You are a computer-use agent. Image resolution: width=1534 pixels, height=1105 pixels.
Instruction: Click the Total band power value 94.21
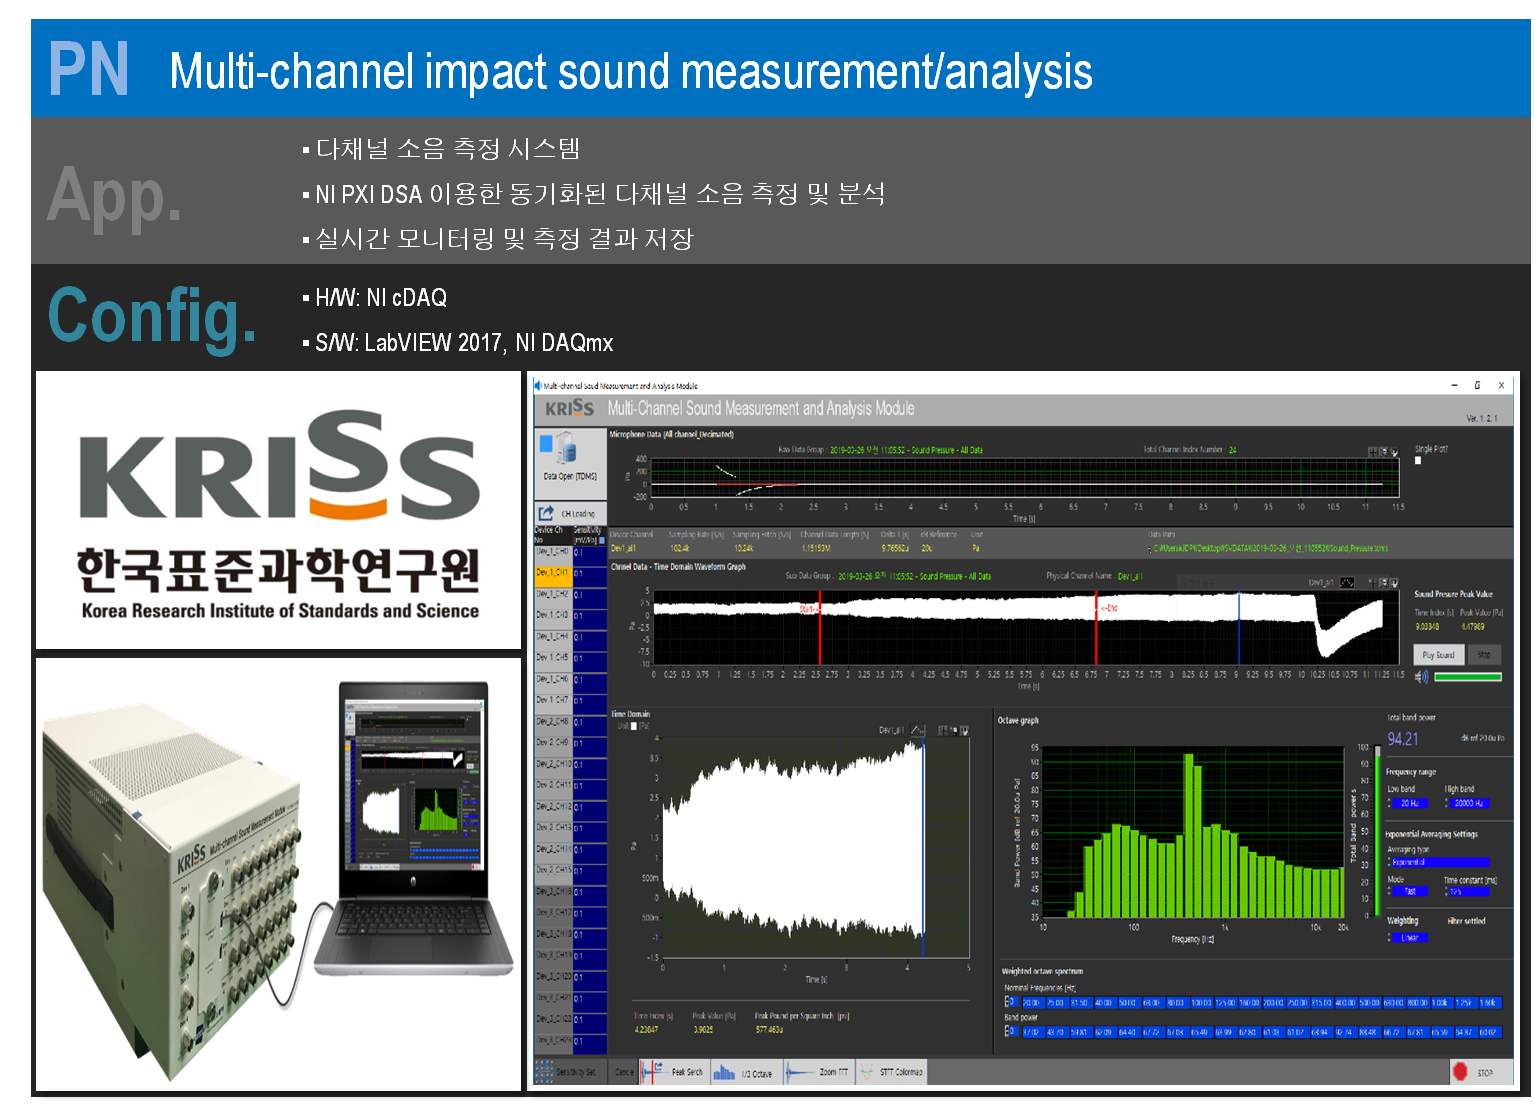pyautogui.click(x=1403, y=739)
